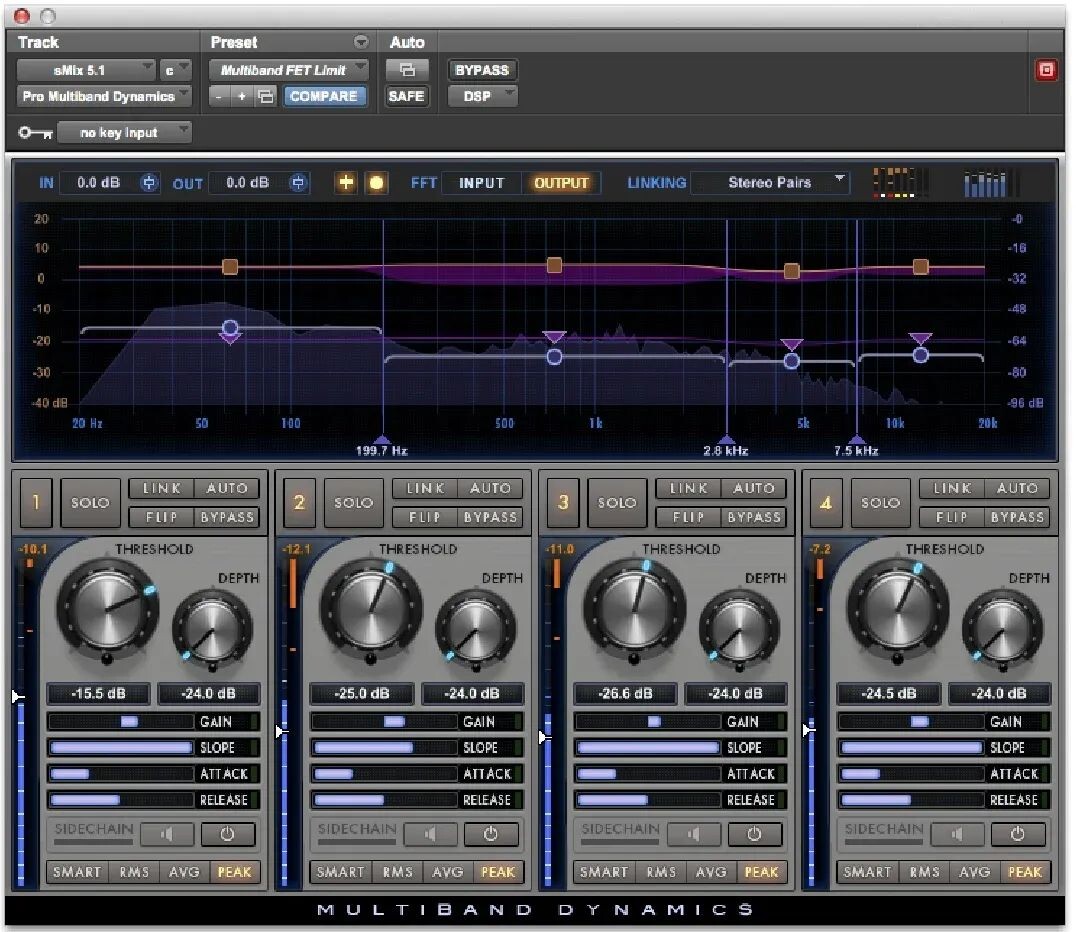Toggle AUTO on band 4

pyautogui.click(x=1018, y=489)
